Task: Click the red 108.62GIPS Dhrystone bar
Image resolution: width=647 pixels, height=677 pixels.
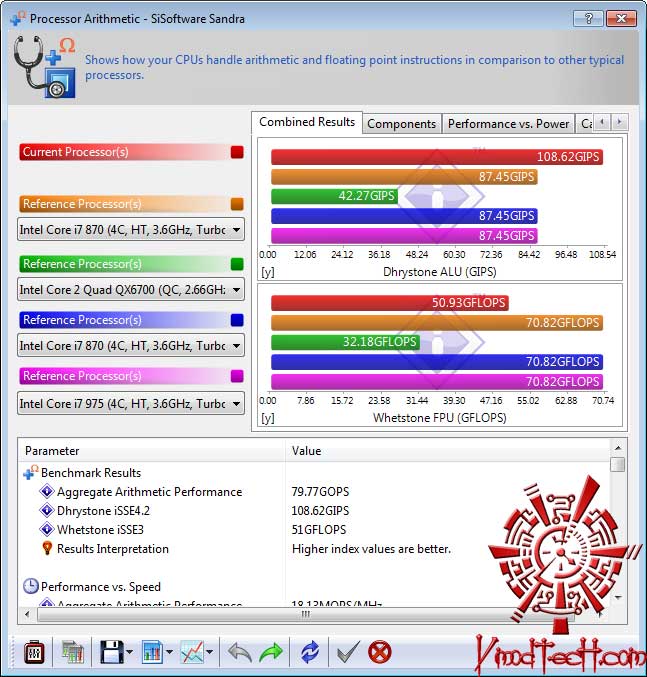Action: click(x=437, y=157)
